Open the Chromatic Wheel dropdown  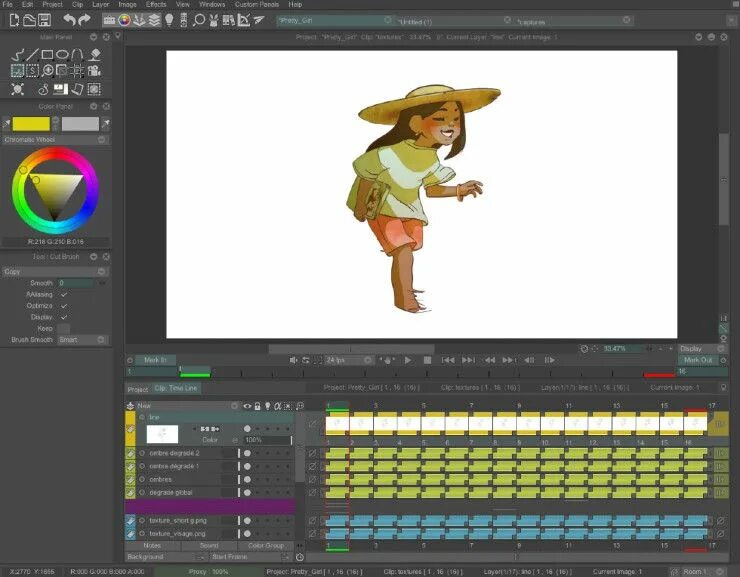[56, 140]
